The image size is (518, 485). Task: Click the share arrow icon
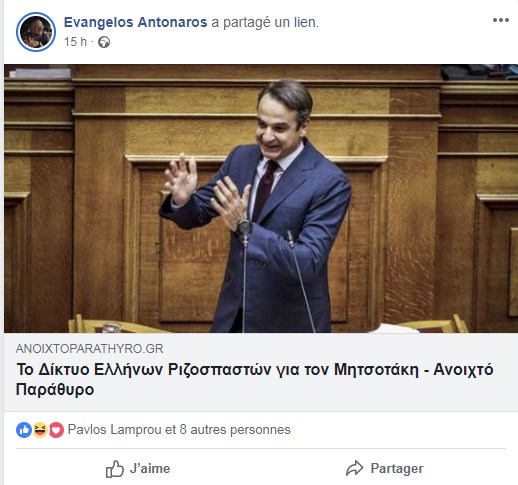tap(354, 468)
